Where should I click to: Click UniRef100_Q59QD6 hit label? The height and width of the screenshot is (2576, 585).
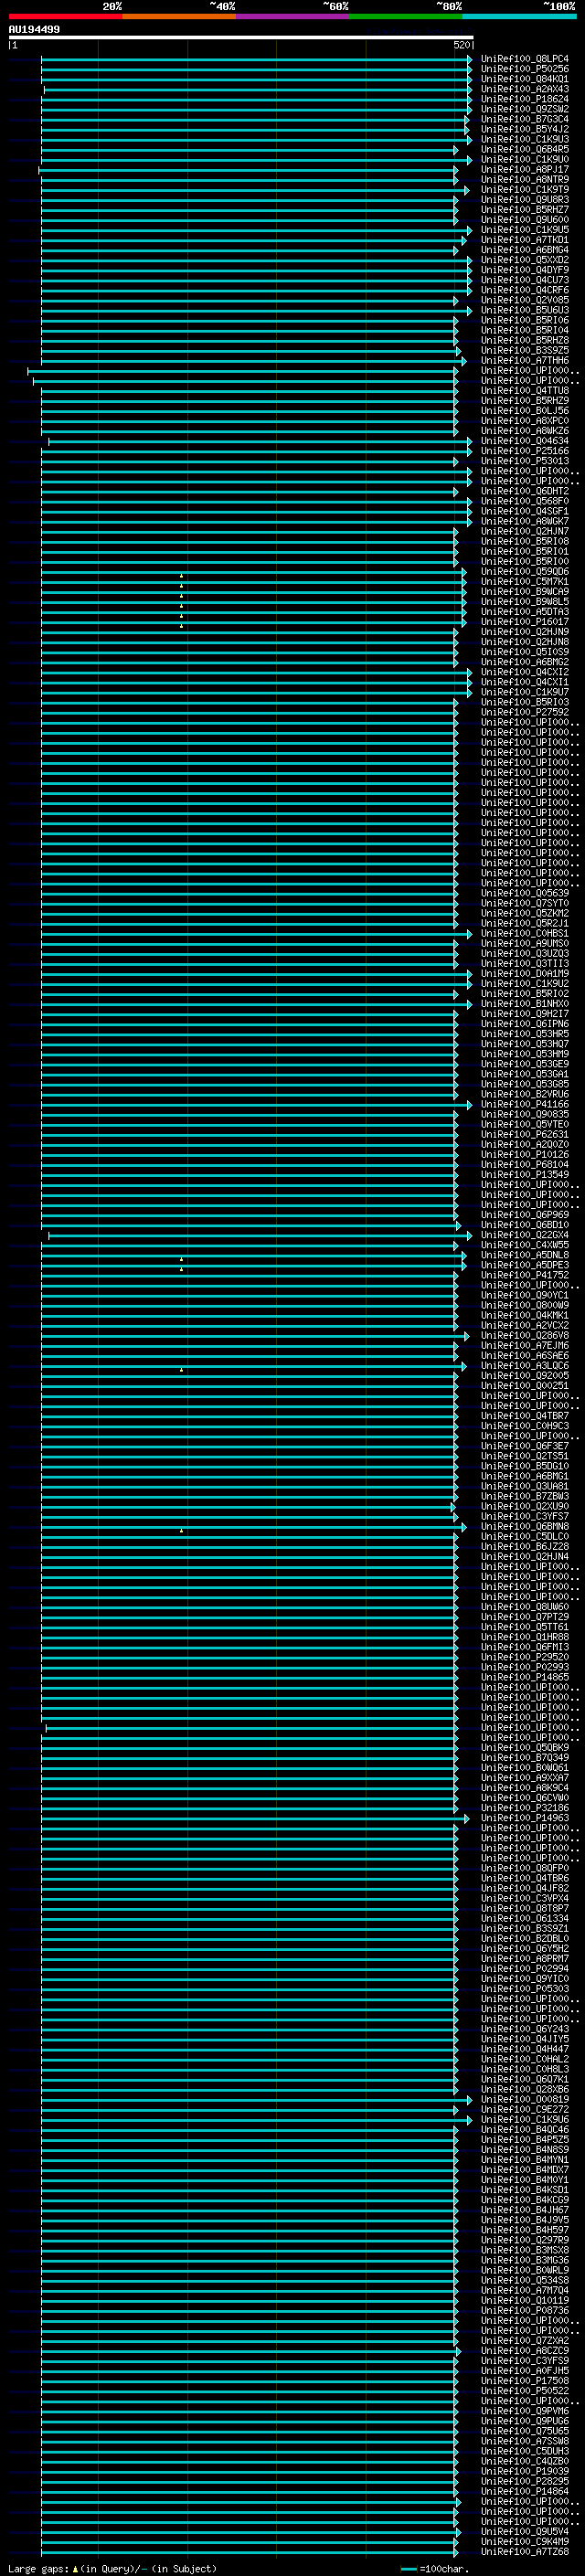click(525, 572)
